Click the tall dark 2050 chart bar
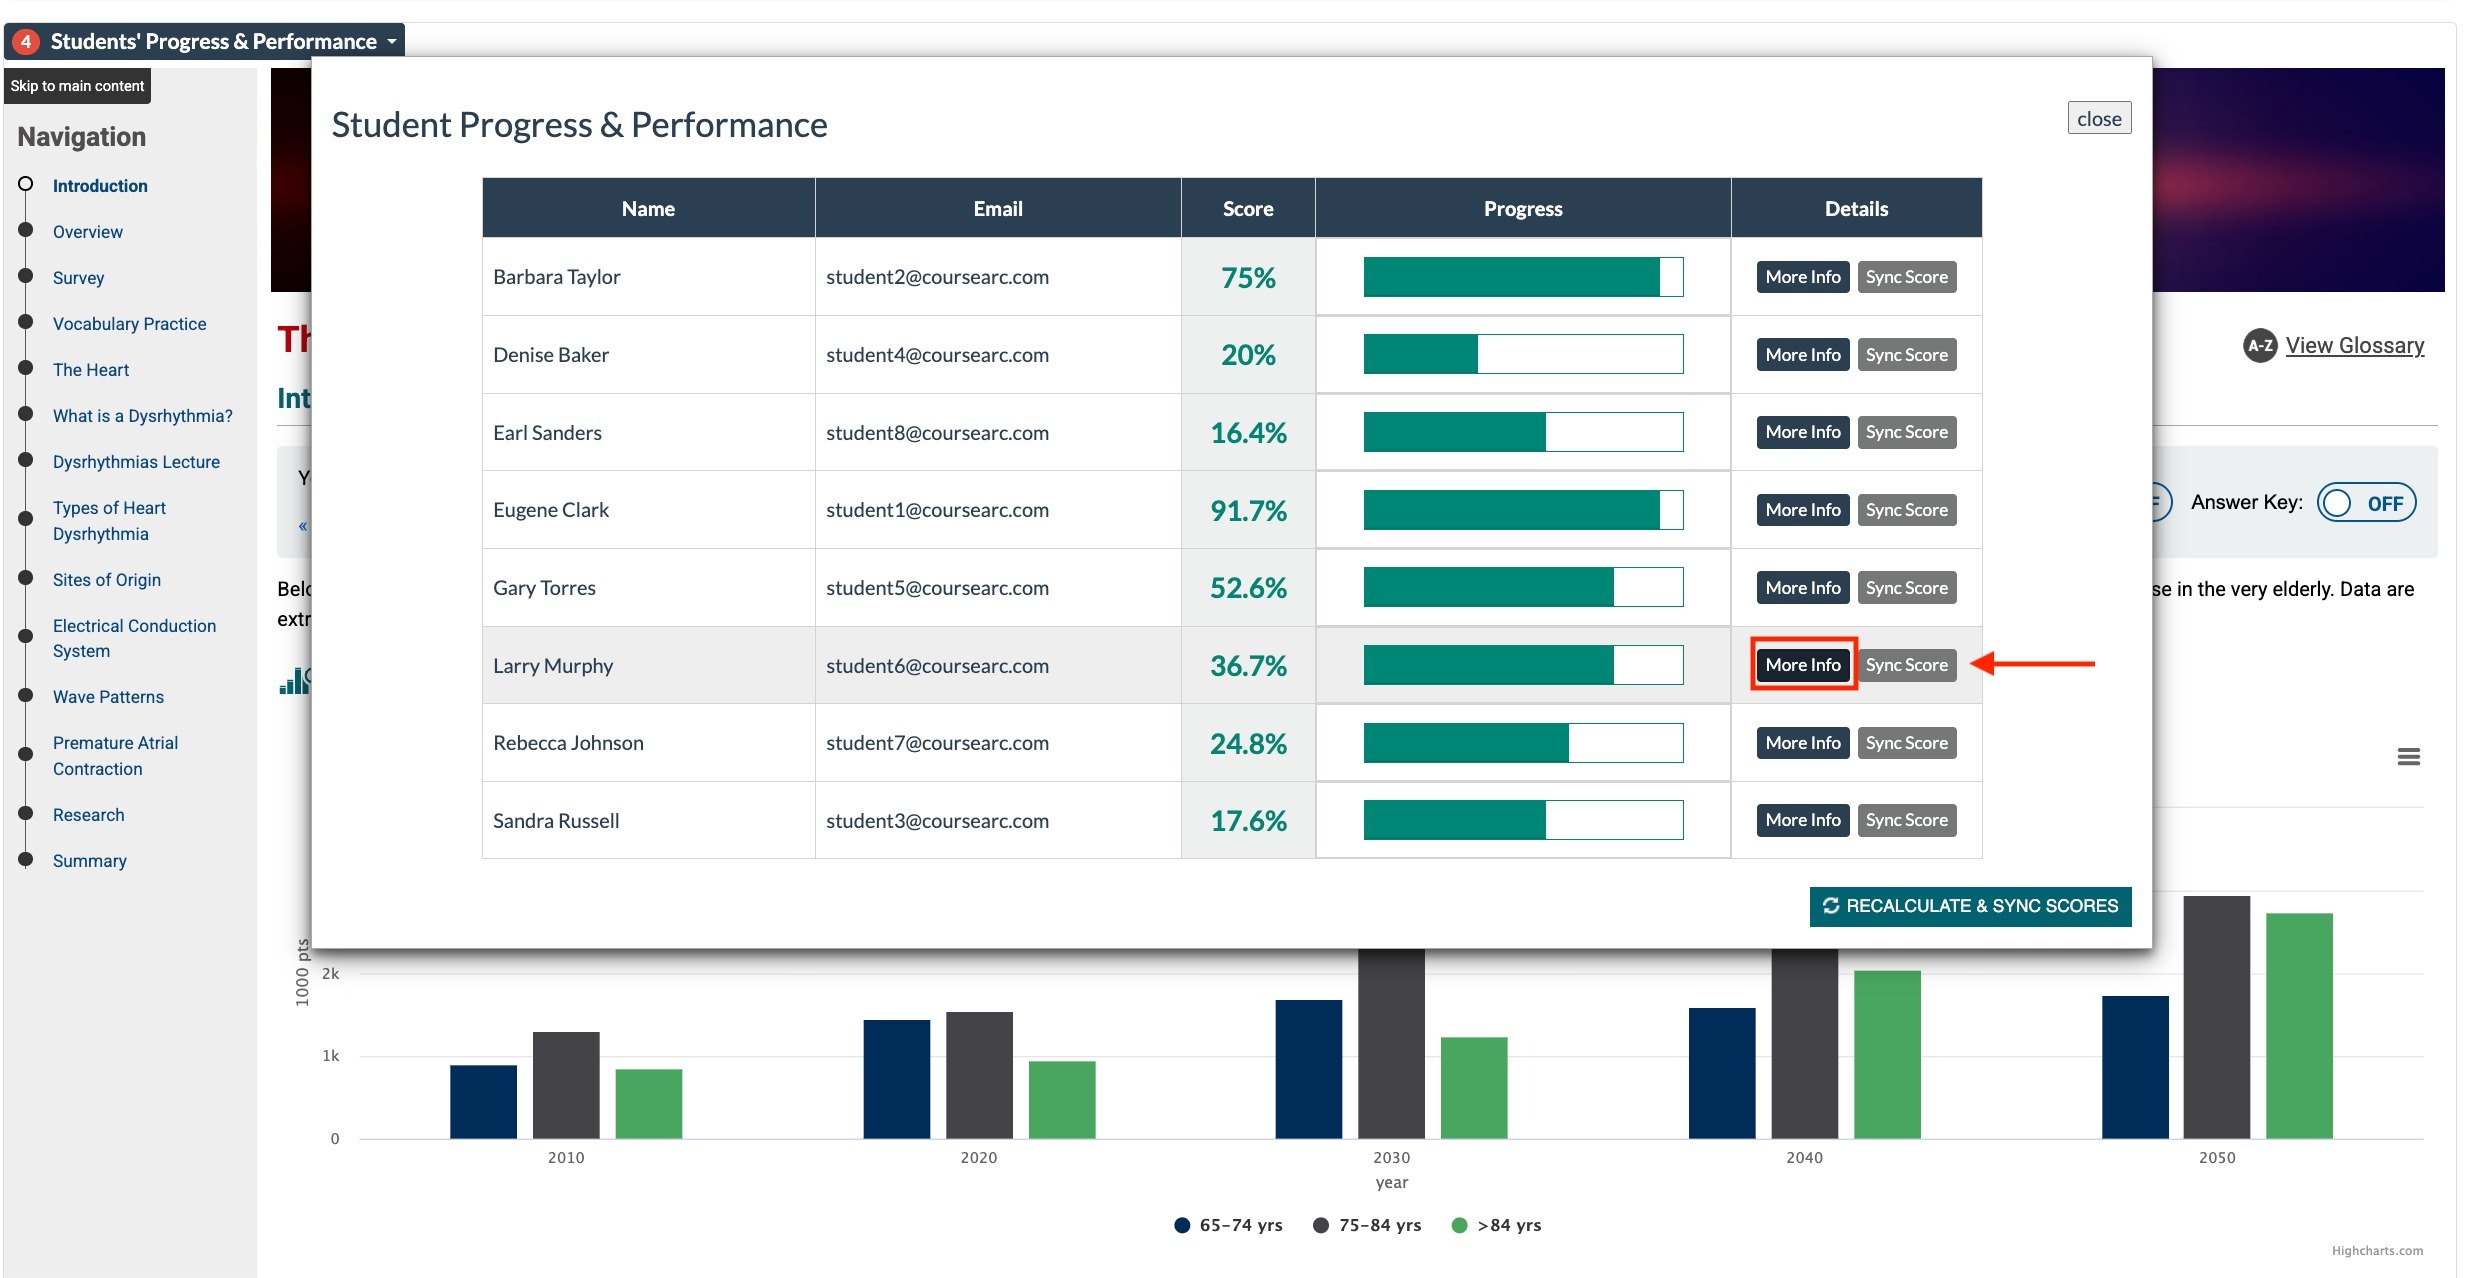 click(2216, 1017)
